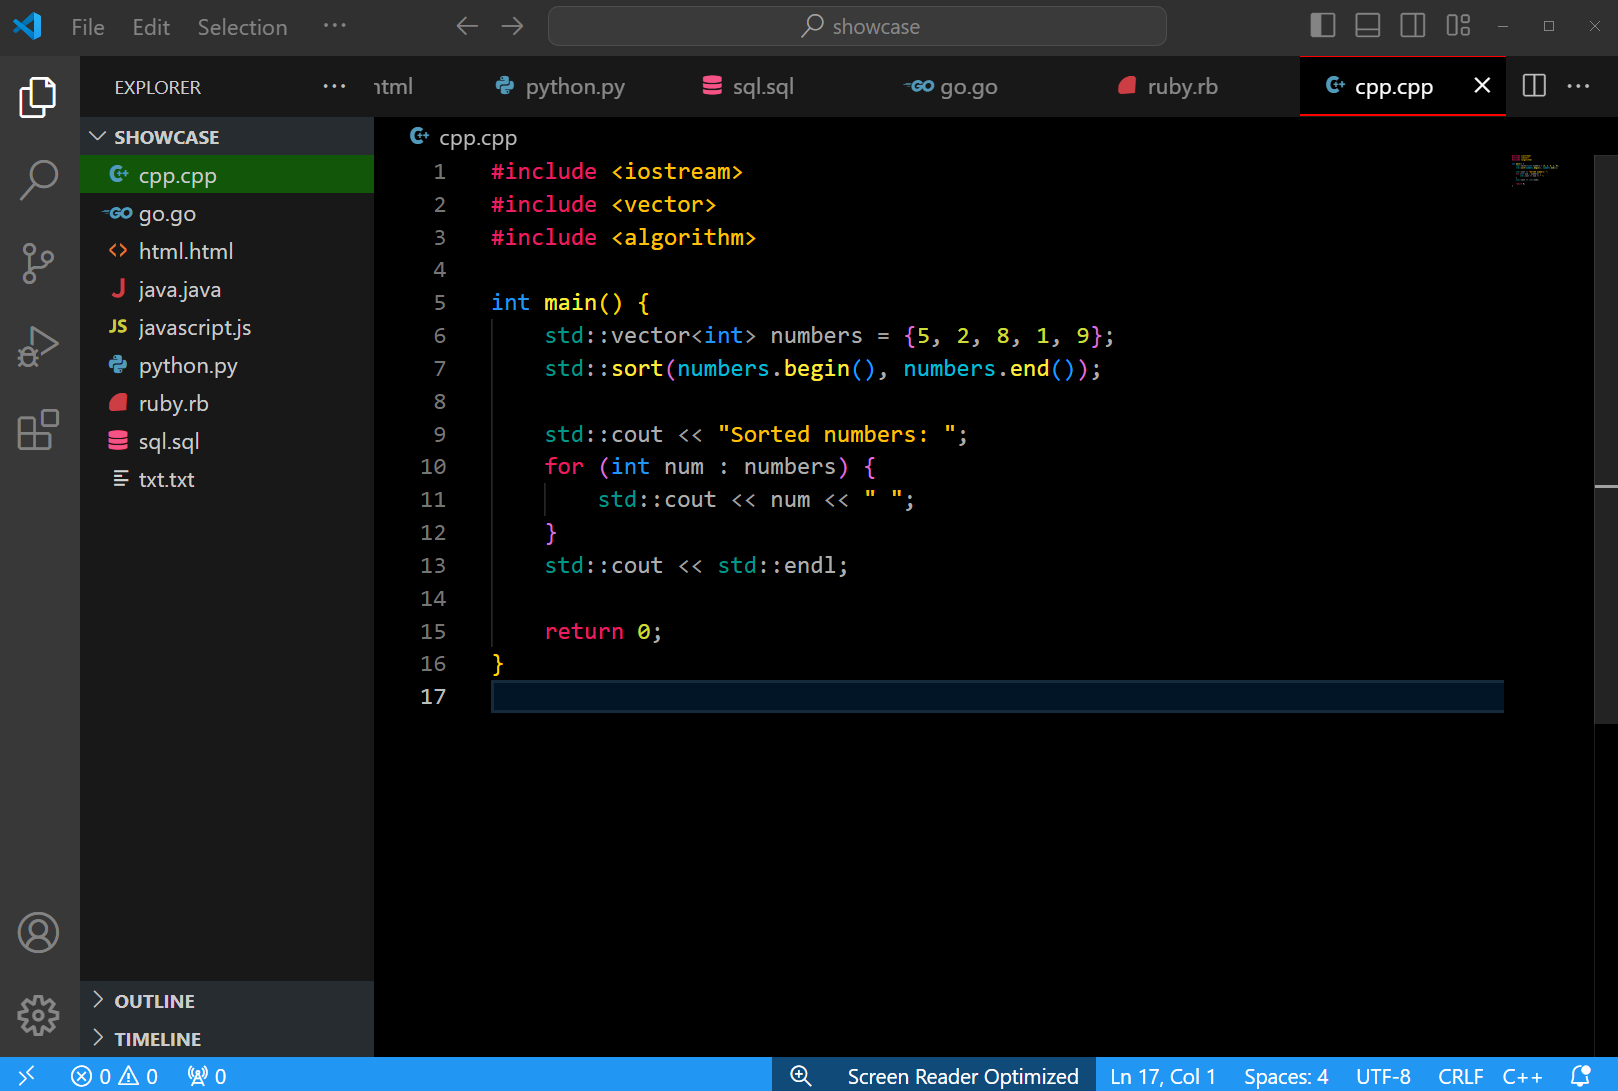
Task: Click Ln 17, Col 1 indicator
Action: click(1163, 1076)
